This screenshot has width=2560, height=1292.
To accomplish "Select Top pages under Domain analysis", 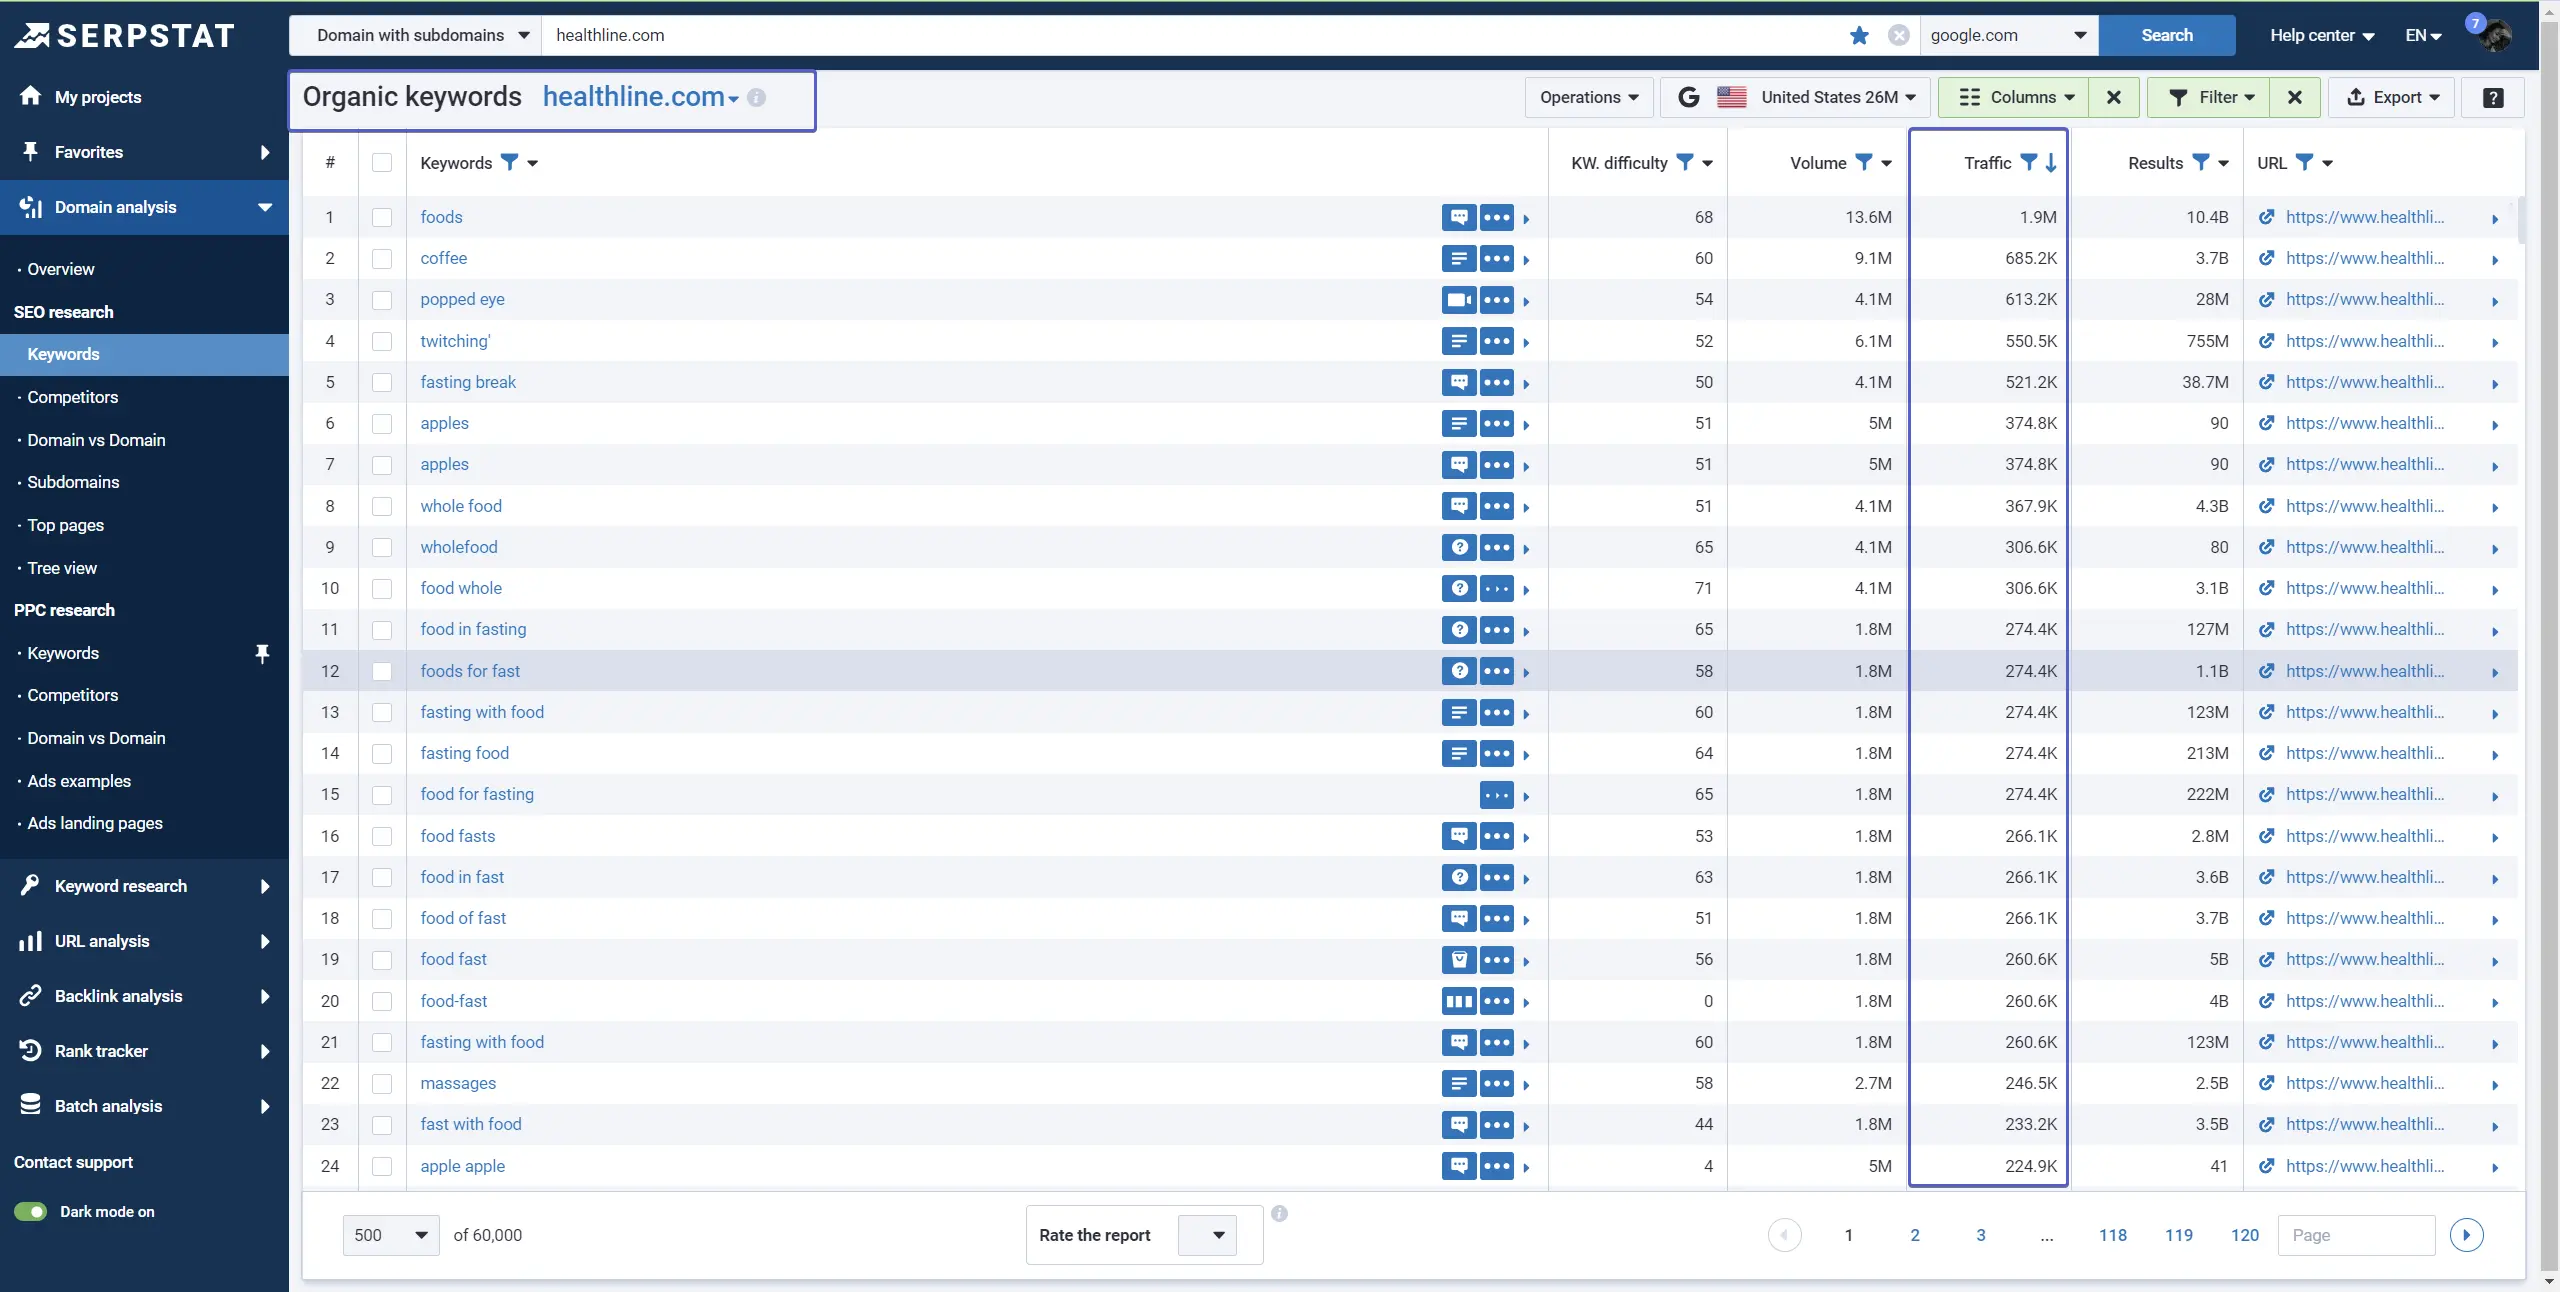I will tap(67, 525).
